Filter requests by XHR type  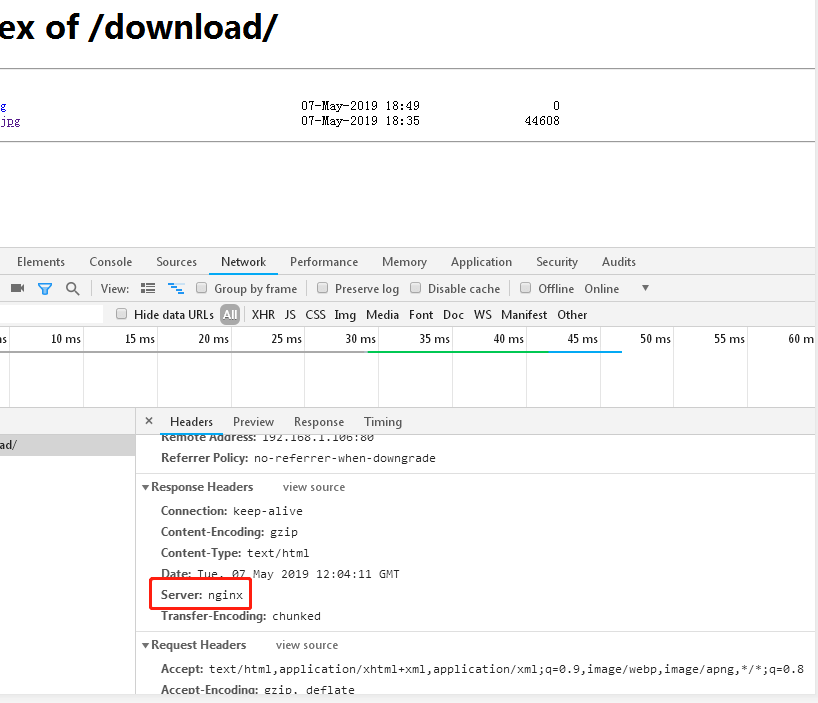point(263,315)
